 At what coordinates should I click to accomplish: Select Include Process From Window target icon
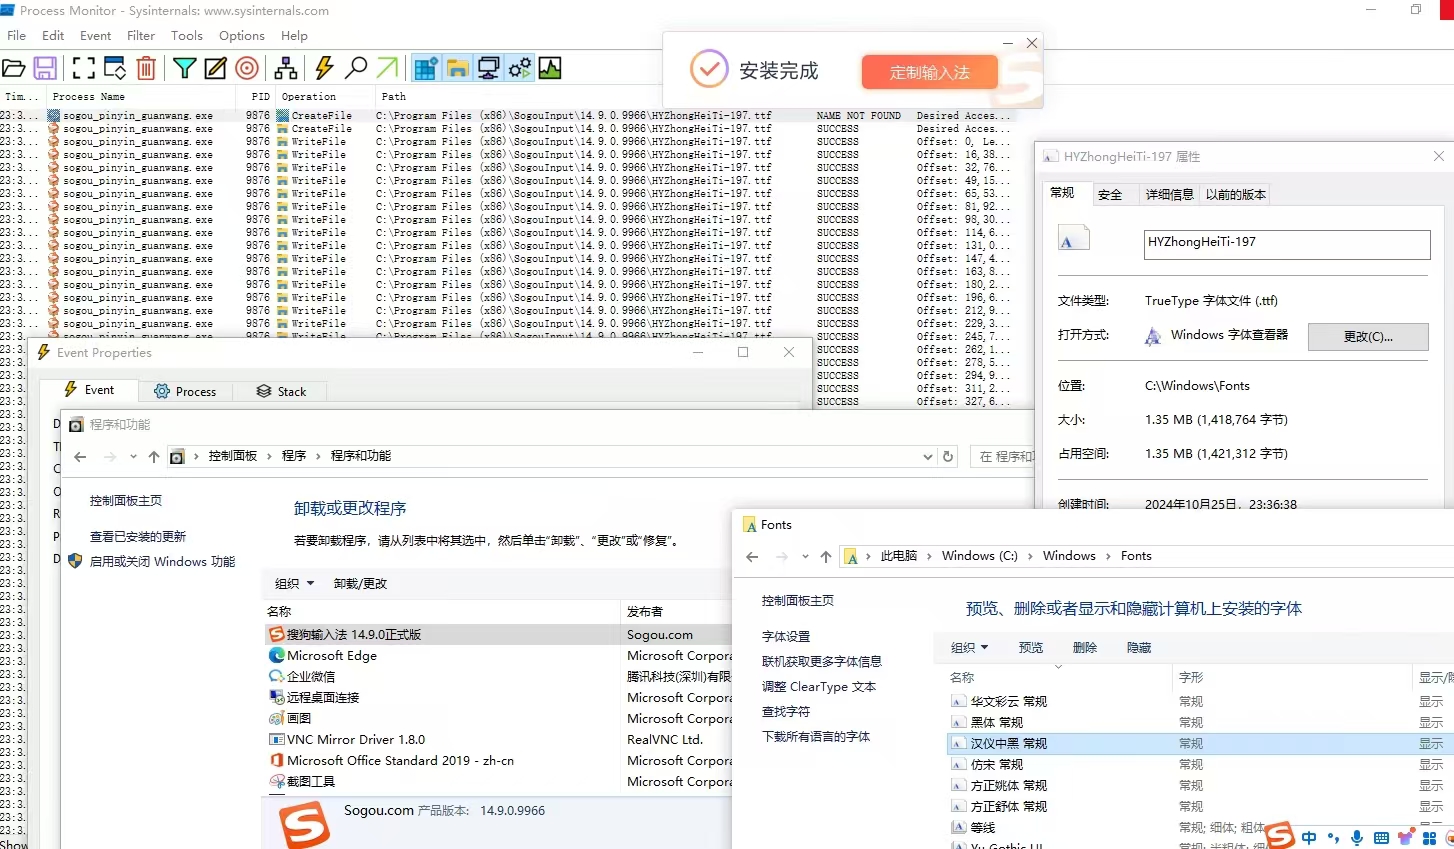click(x=247, y=68)
